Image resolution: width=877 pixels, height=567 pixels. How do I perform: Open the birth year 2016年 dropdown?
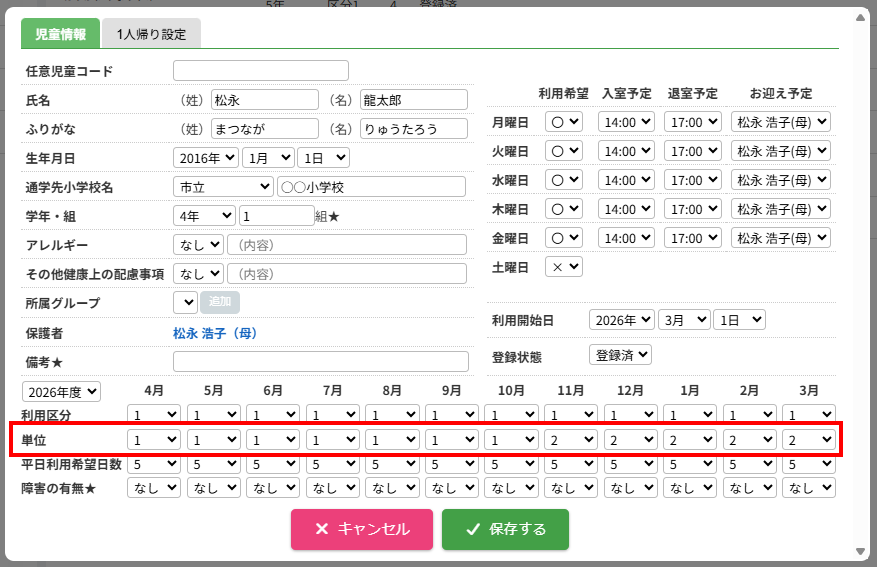click(x=206, y=158)
